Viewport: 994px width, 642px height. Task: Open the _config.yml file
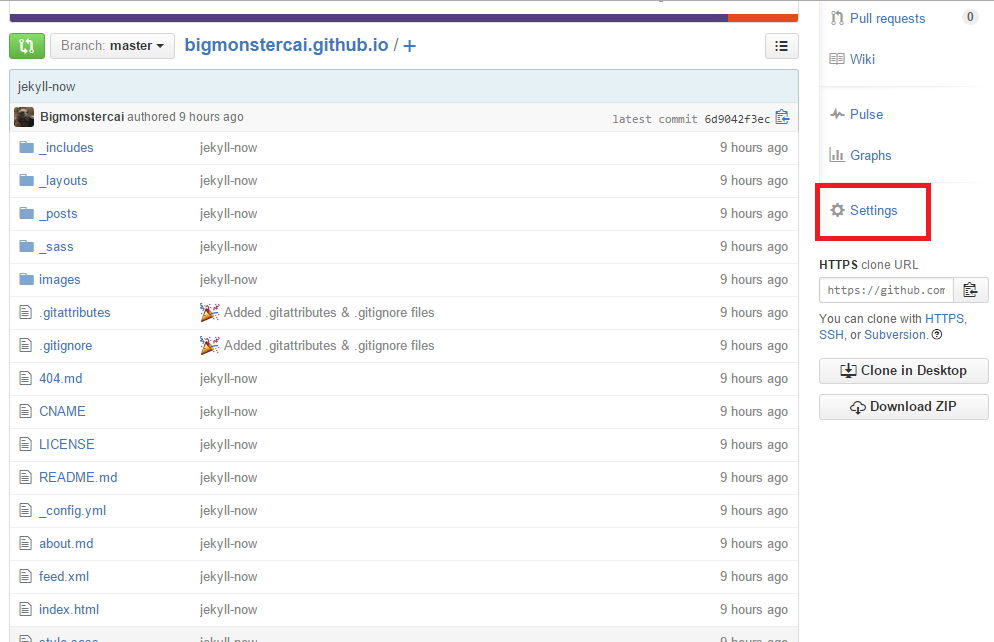72,510
